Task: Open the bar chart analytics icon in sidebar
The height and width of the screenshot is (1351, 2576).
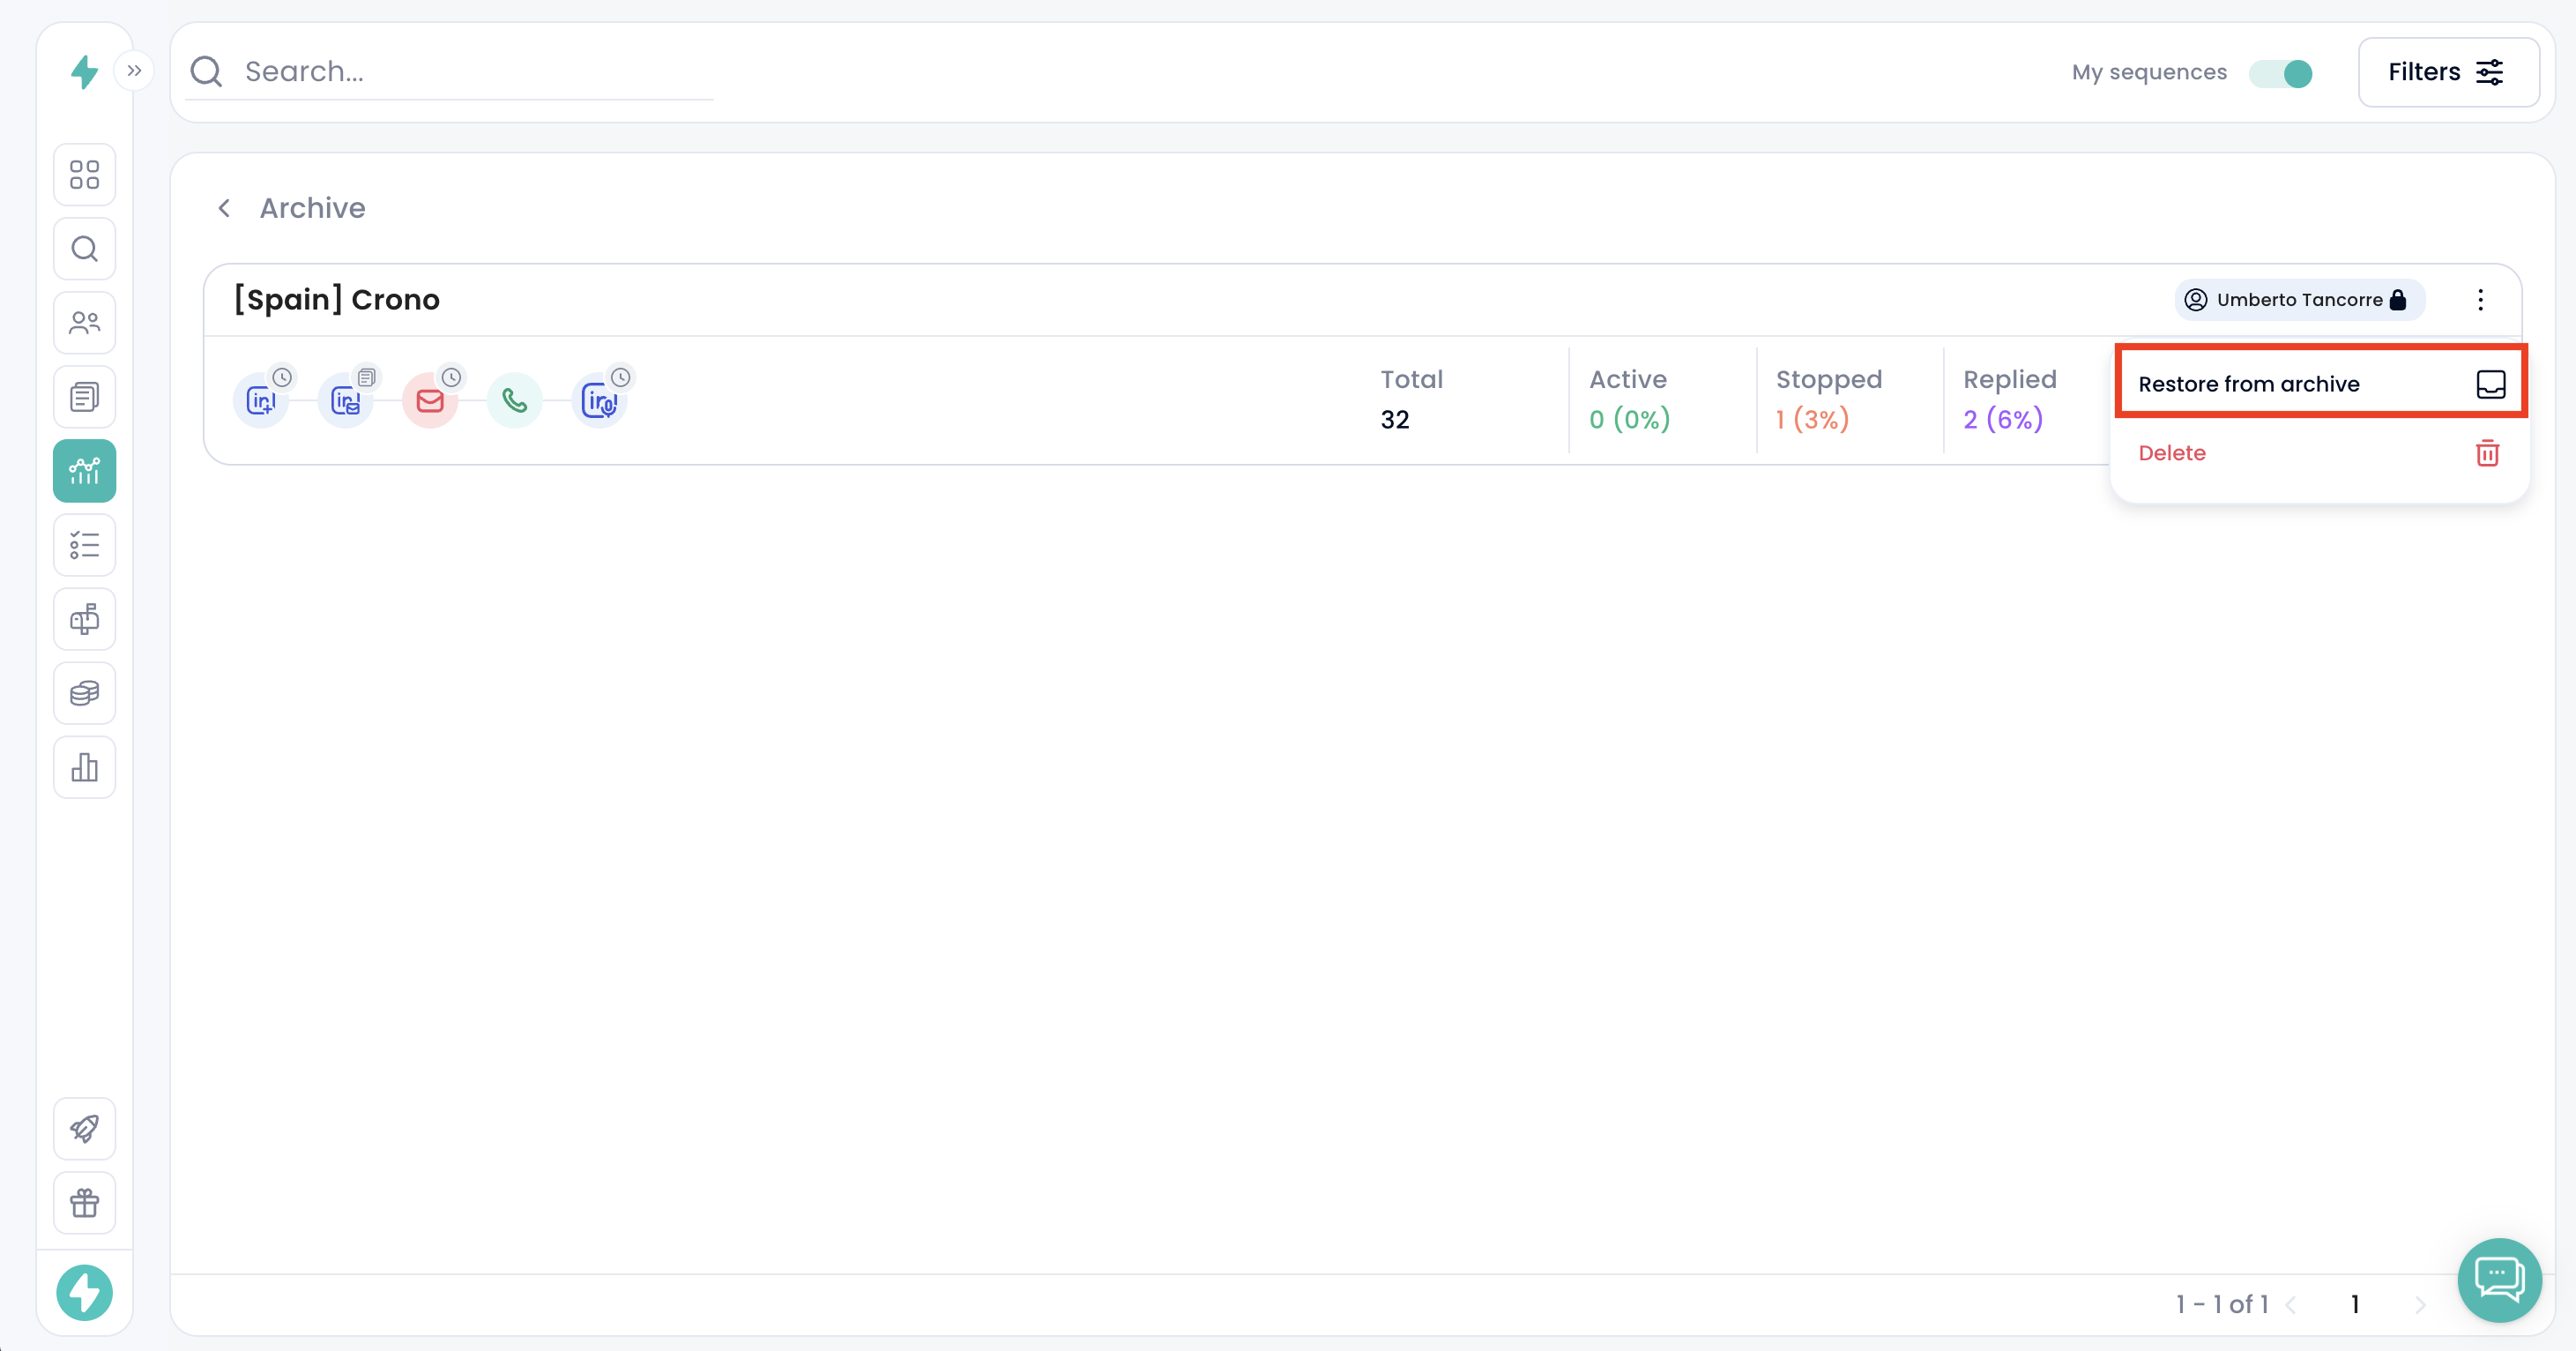Action: (x=84, y=767)
